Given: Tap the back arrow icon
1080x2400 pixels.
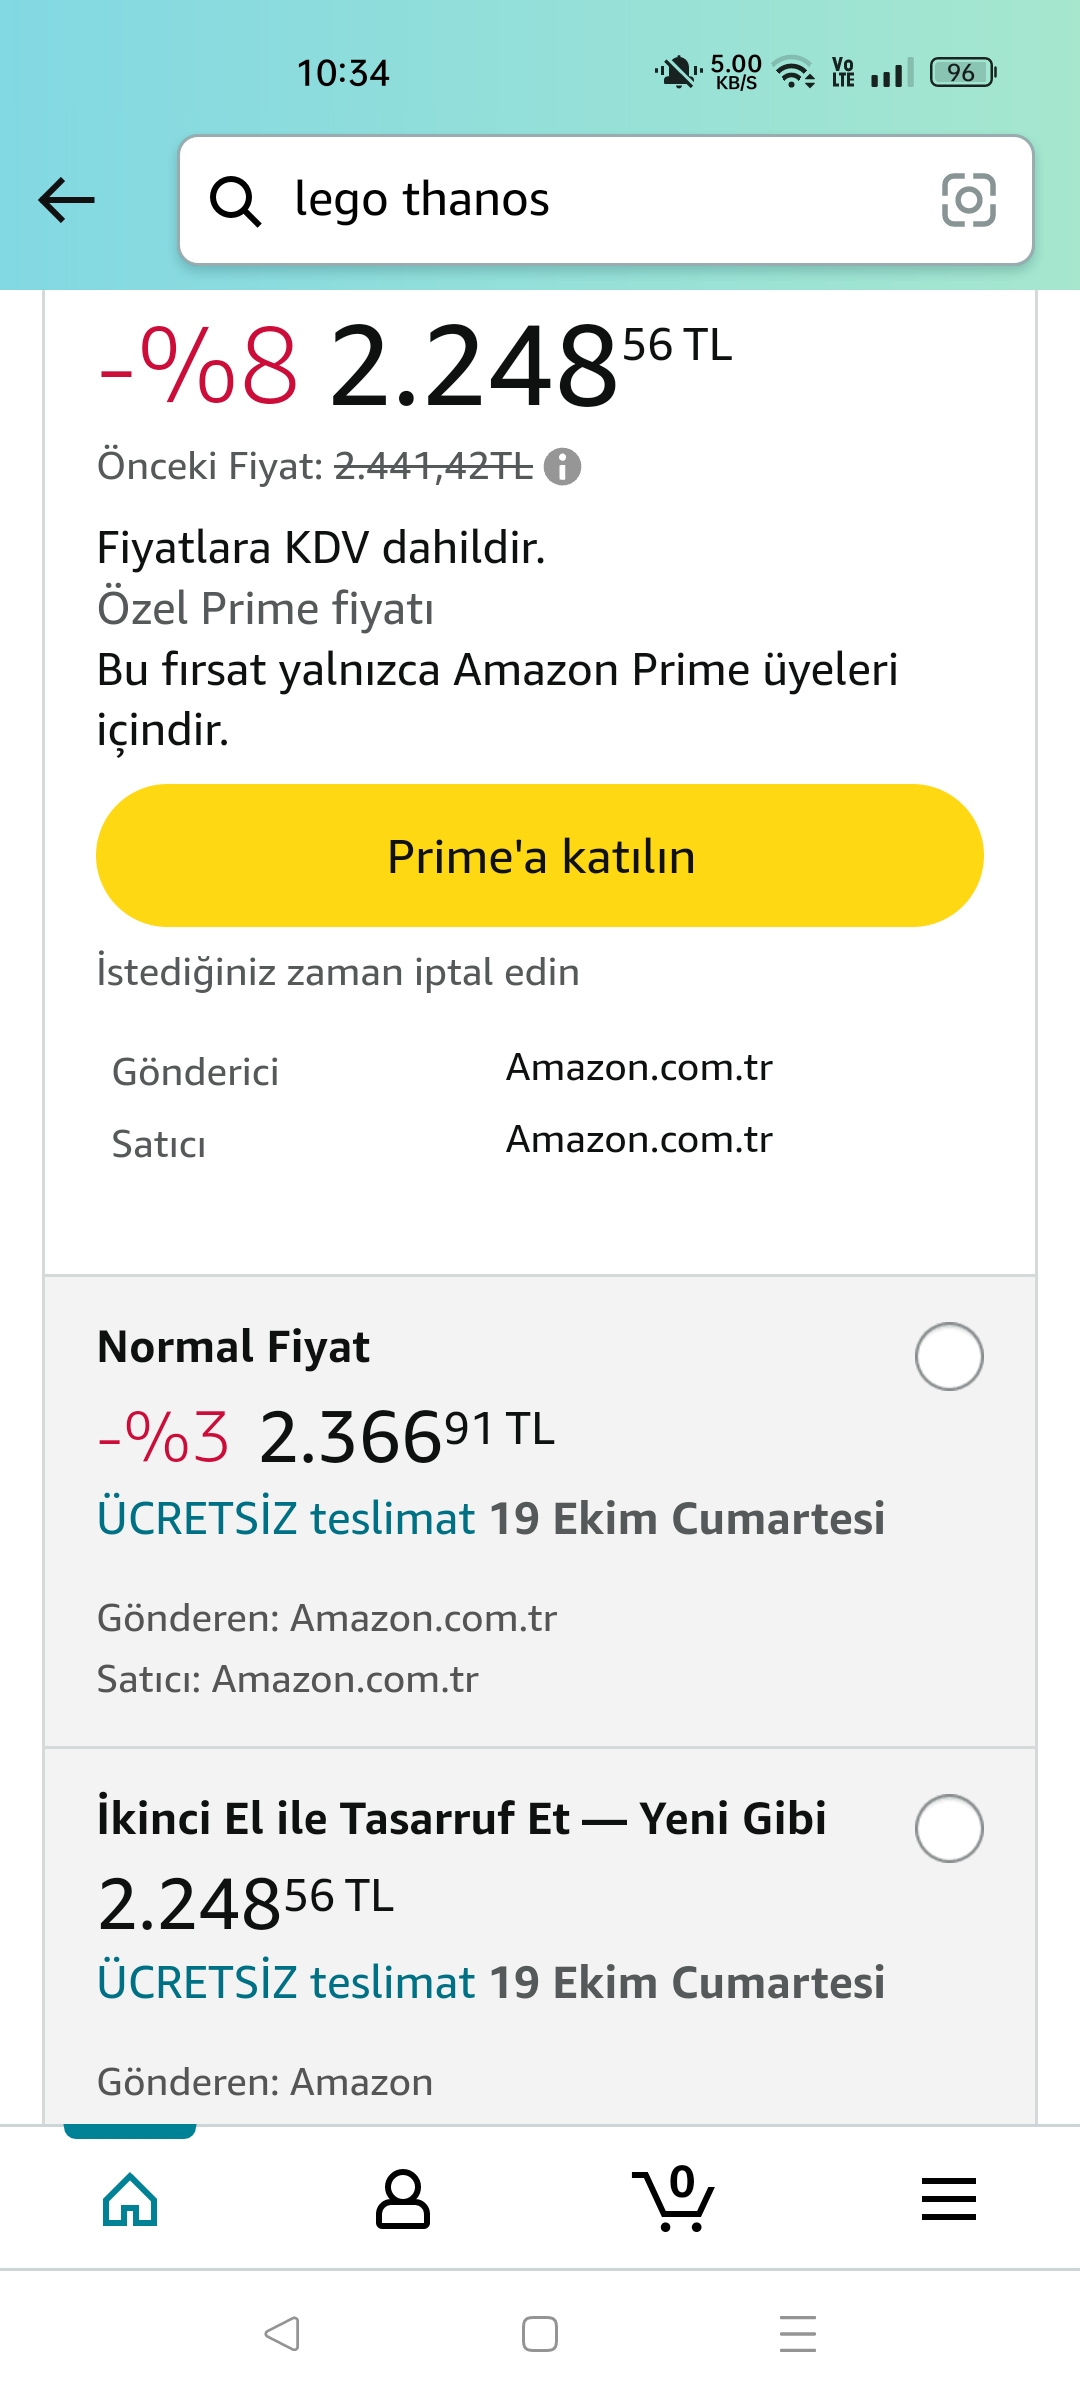Looking at the screenshot, I should tap(66, 200).
